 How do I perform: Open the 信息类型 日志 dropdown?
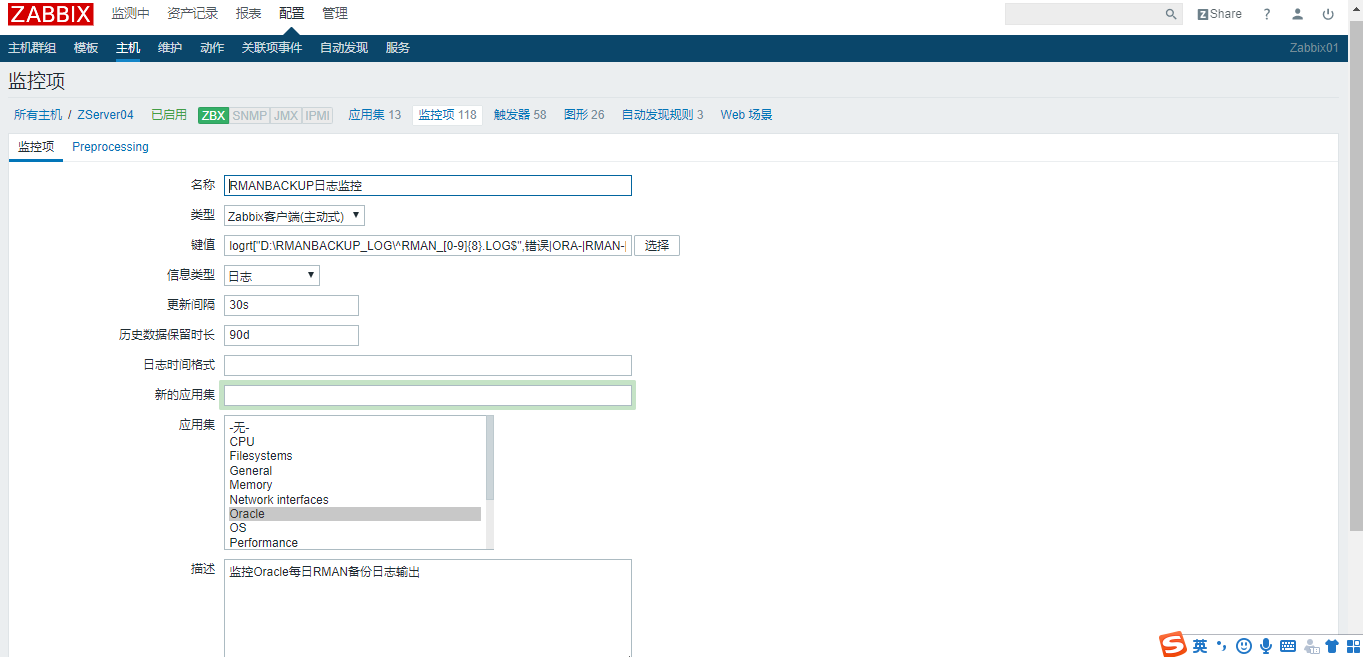pos(272,275)
